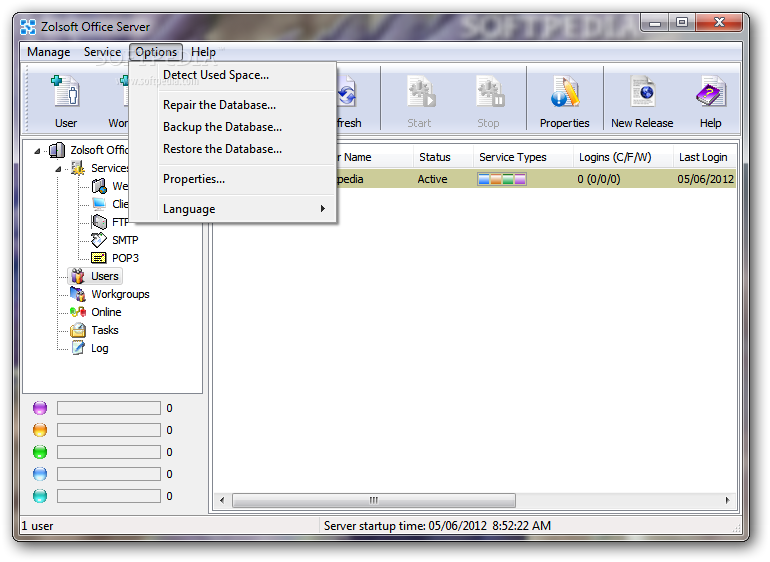
Task: Click the User toolbar icon
Action: [x=66, y=92]
